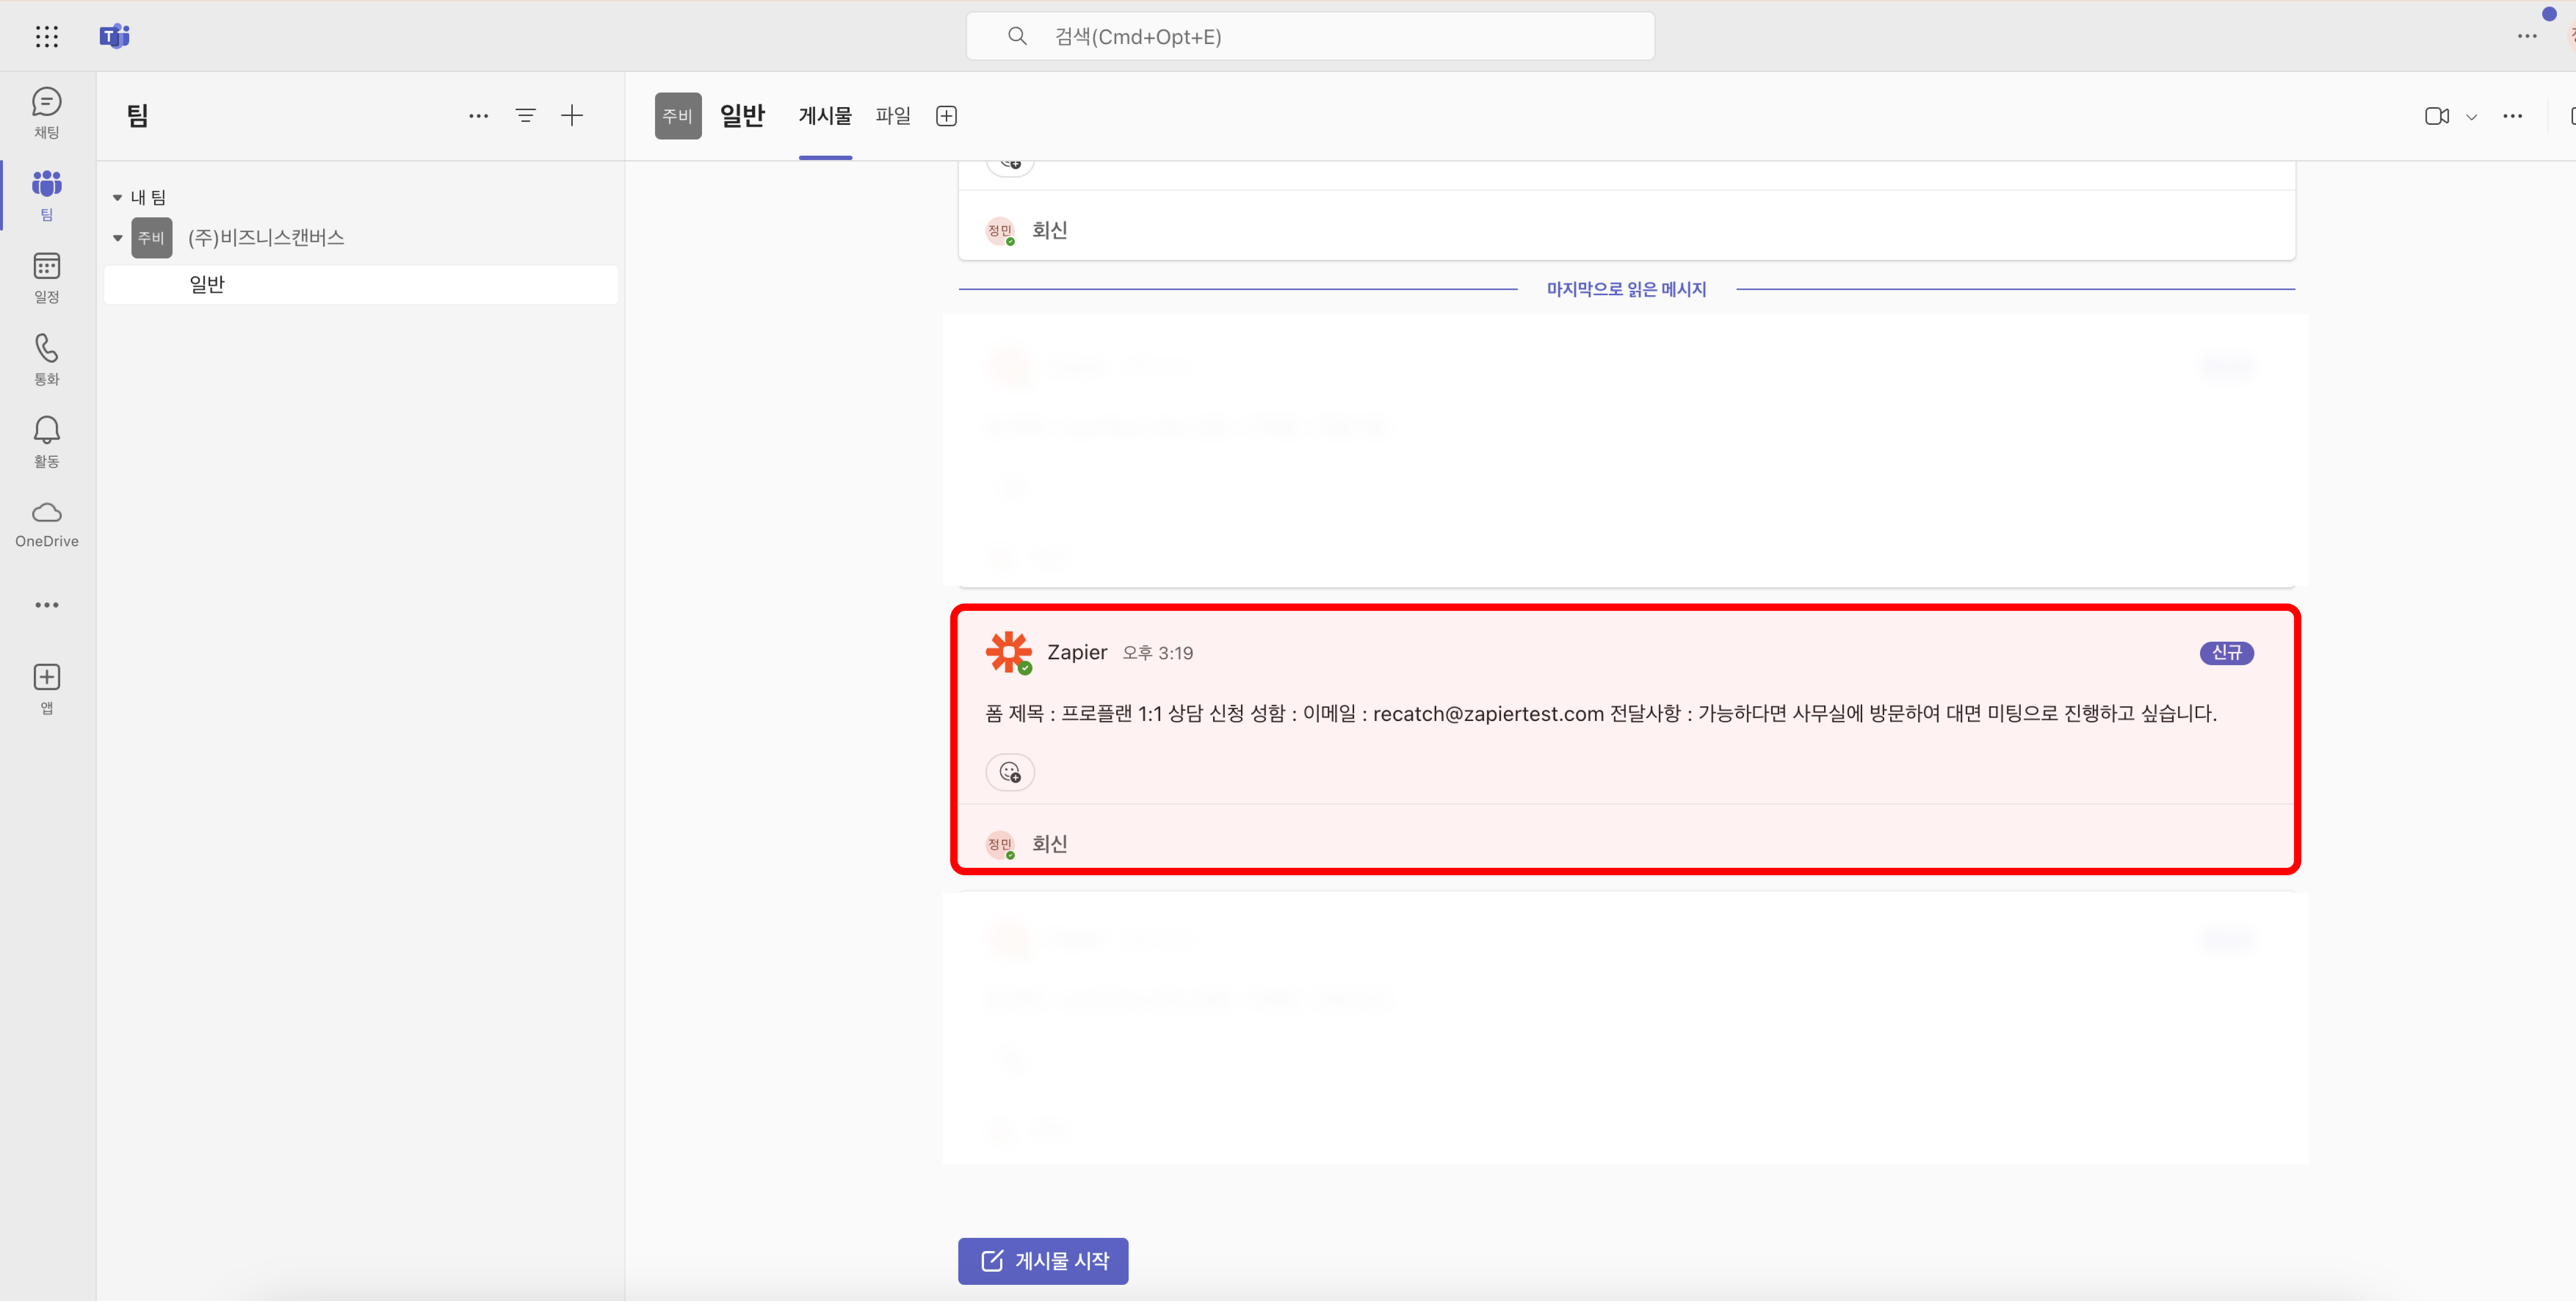Start a video meeting with camera icon
The height and width of the screenshot is (1301, 2576).
[x=2436, y=116]
